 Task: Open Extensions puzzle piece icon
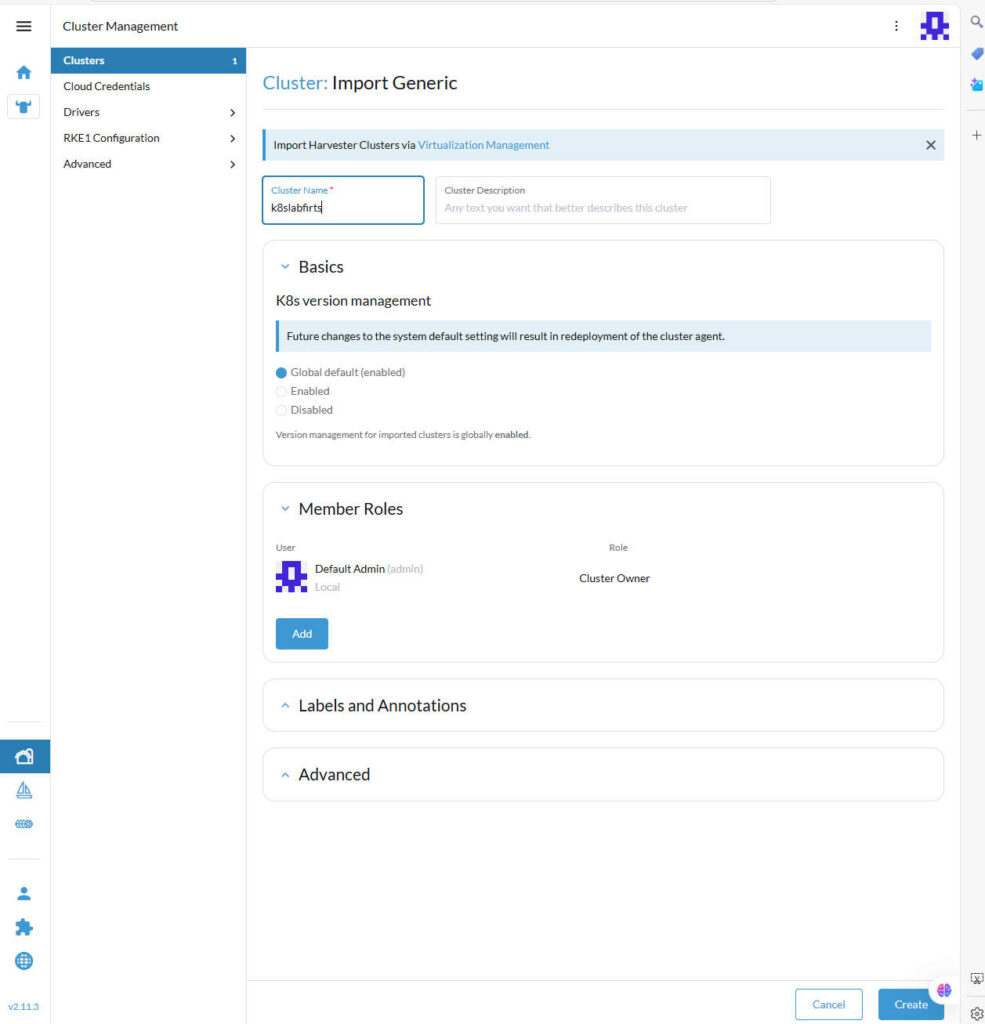24,927
